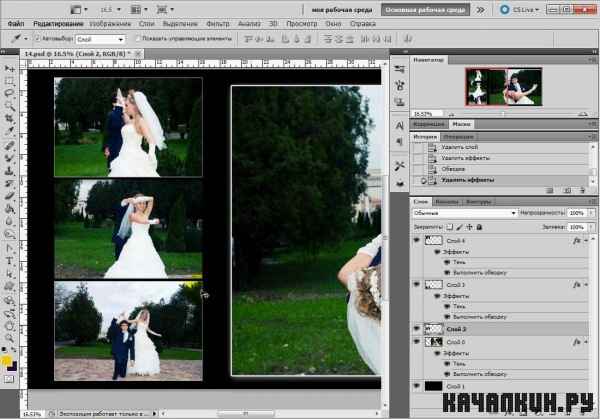Switch to the Каналы tab
The image size is (600, 419).
(x=447, y=202)
